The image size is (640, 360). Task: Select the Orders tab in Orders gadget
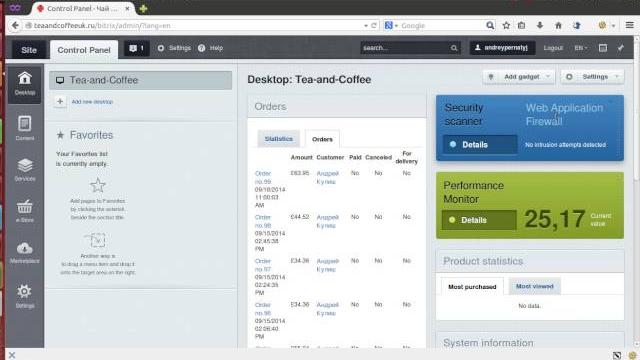pyautogui.click(x=322, y=139)
